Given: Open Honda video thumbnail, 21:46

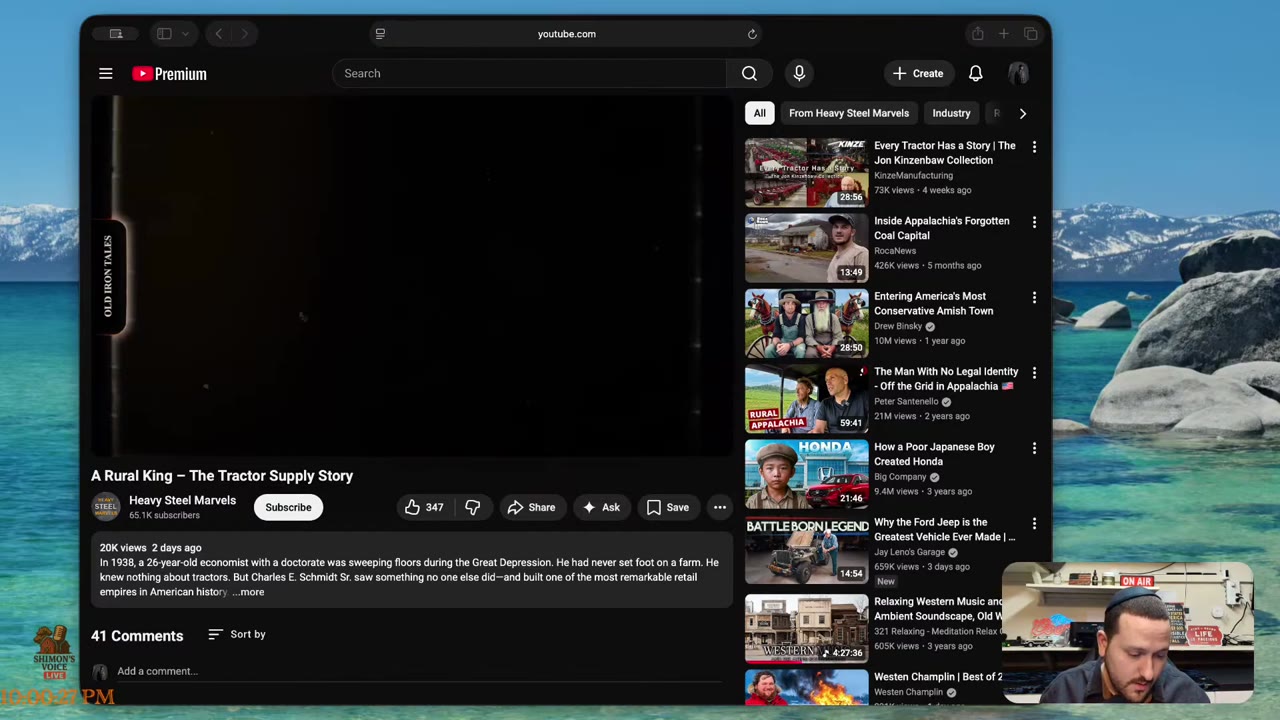Looking at the screenshot, I should 807,474.
